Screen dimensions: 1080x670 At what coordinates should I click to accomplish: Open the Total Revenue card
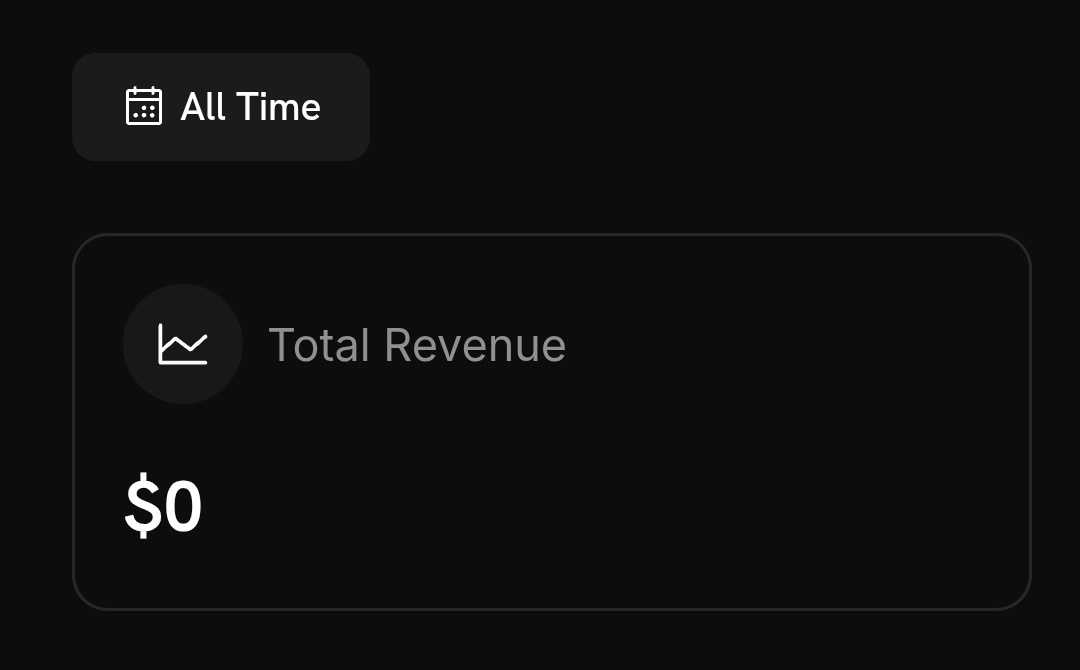coord(551,421)
